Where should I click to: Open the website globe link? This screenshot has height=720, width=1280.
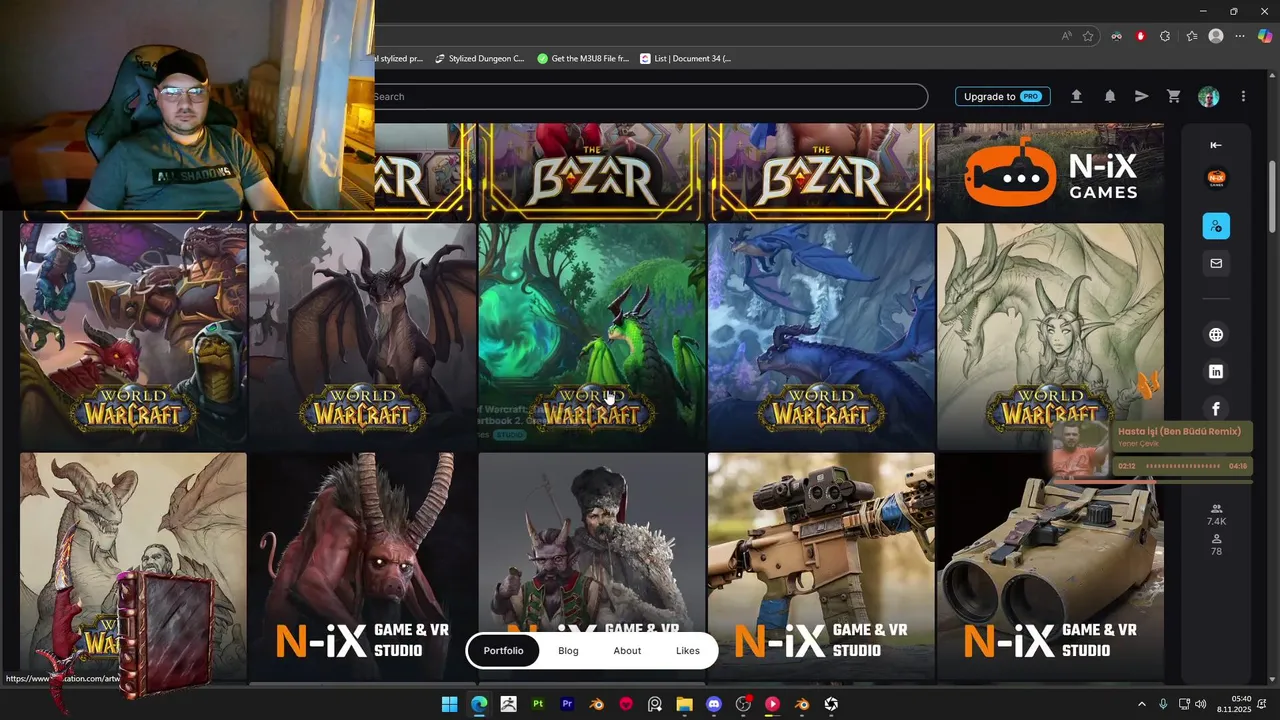click(x=1216, y=335)
